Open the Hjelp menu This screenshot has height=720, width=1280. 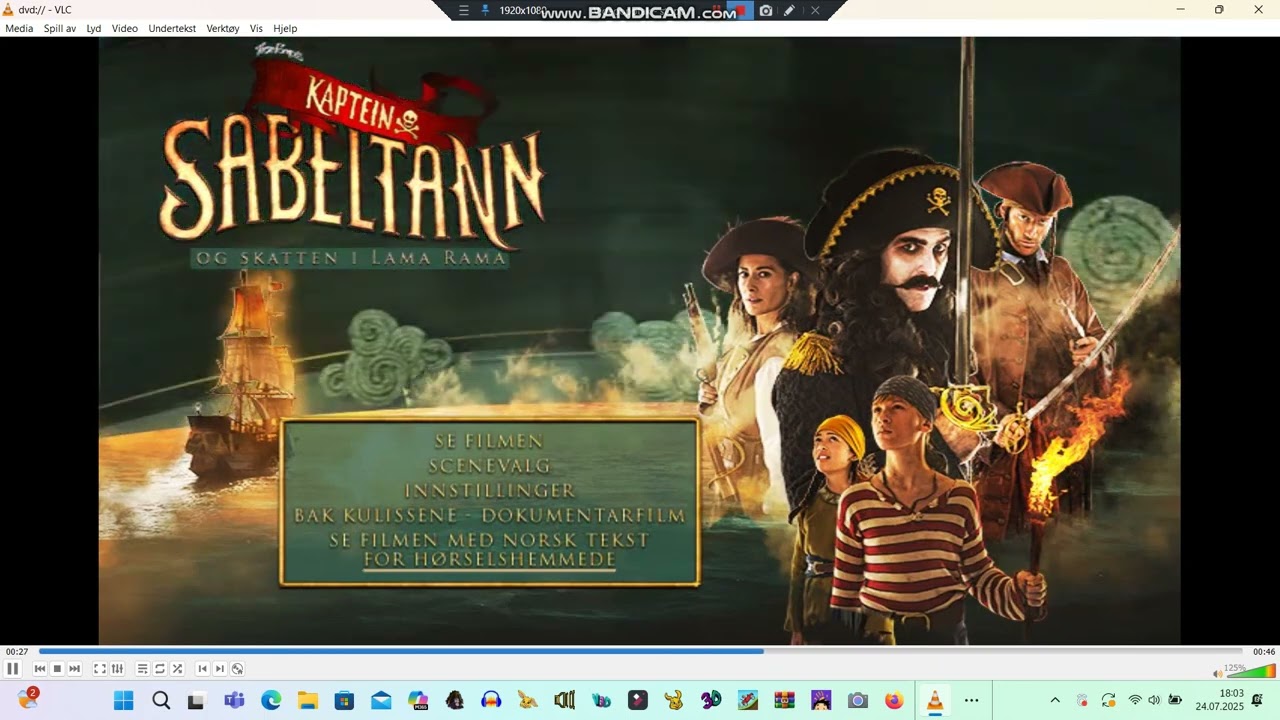(x=285, y=28)
